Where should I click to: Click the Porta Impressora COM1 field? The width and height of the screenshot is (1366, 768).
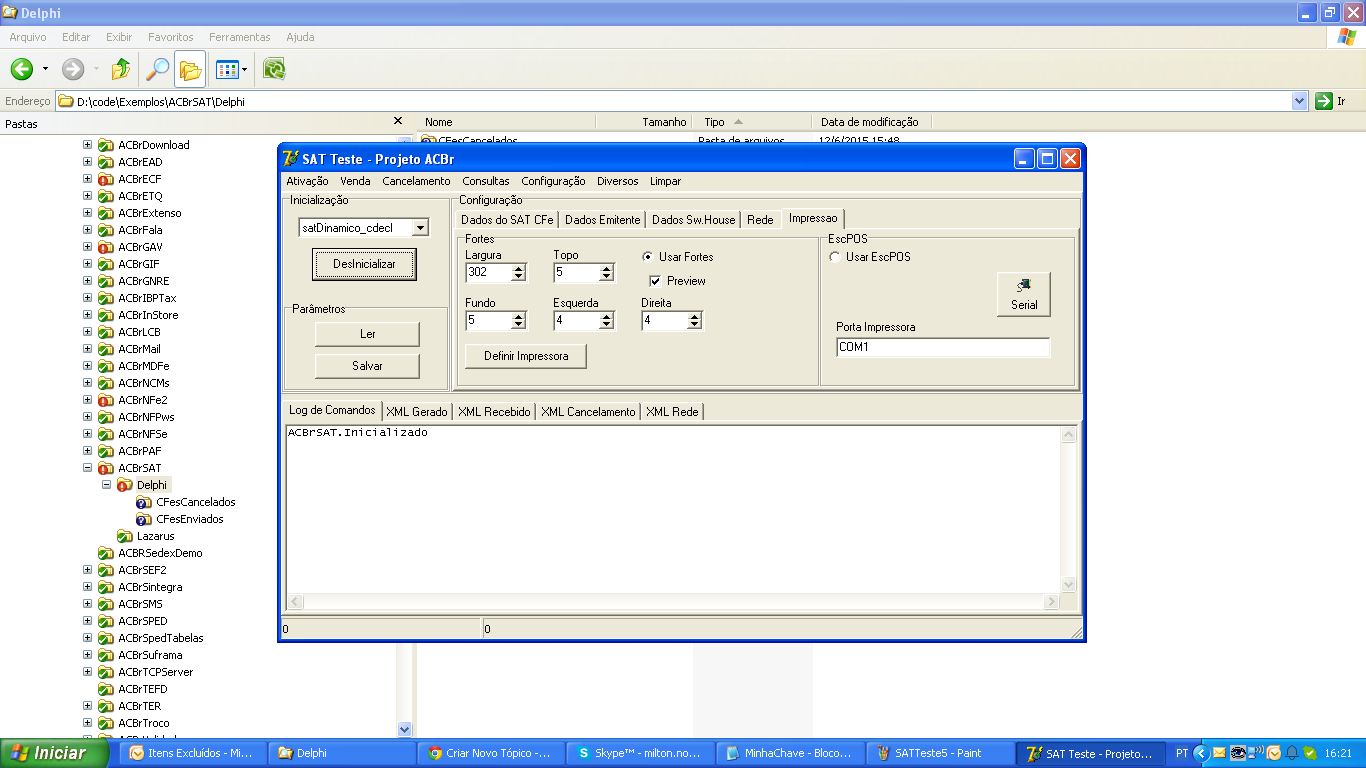pyautogui.click(x=943, y=347)
